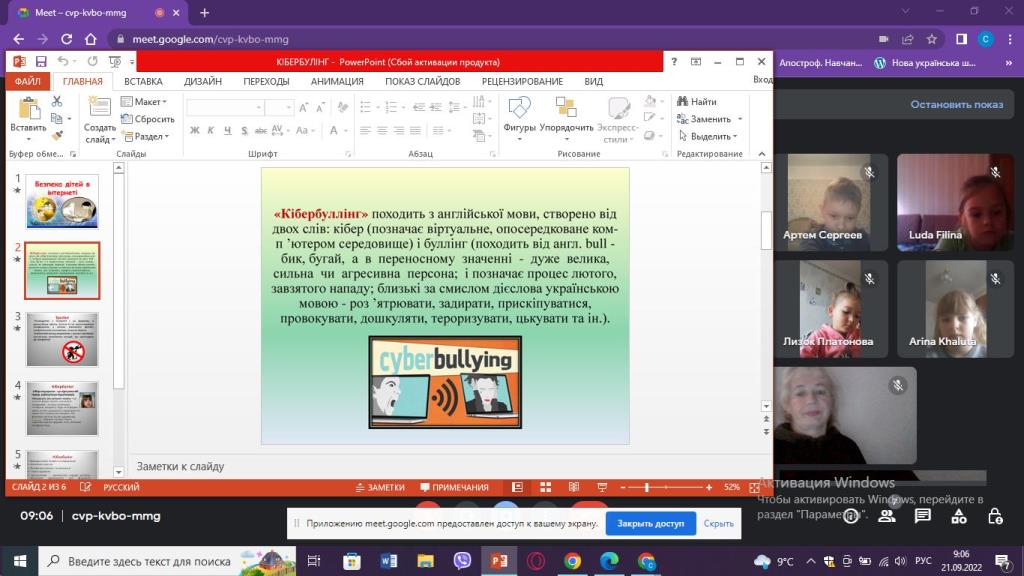Center text in the Абзац group
Image resolution: width=1024 pixels, height=576 pixels.
tap(382, 131)
